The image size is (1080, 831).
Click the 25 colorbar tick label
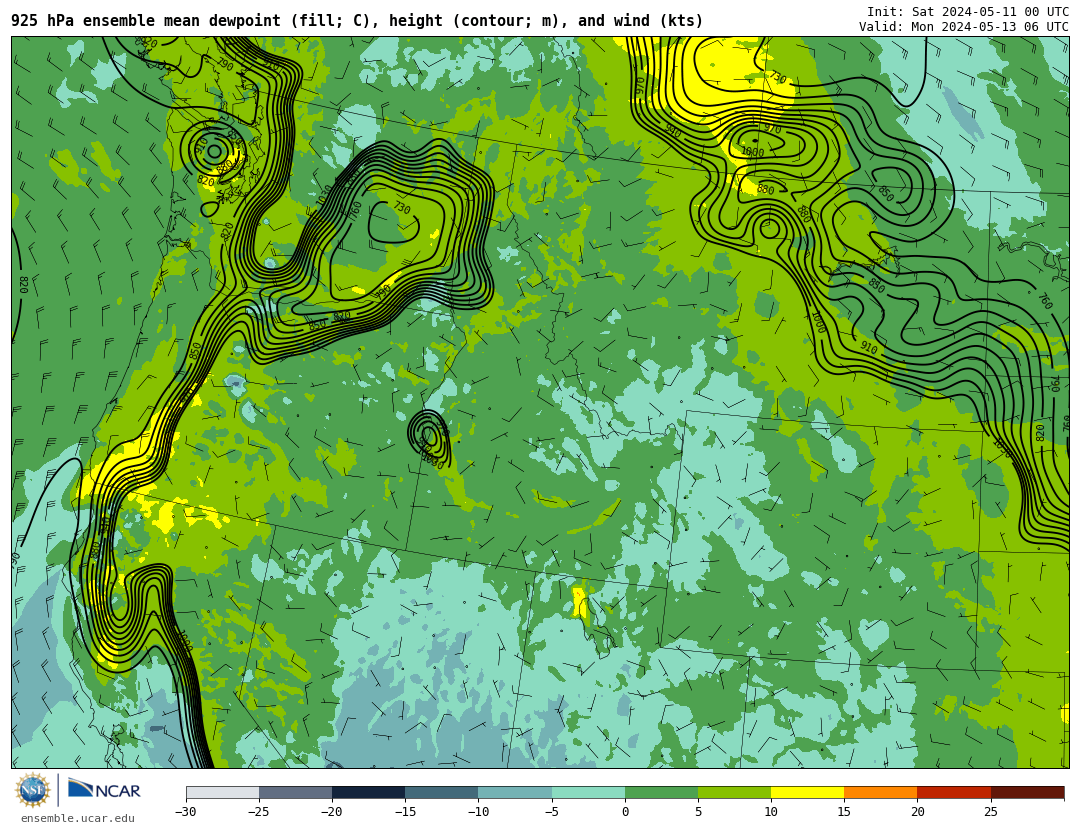(x=991, y=812)
